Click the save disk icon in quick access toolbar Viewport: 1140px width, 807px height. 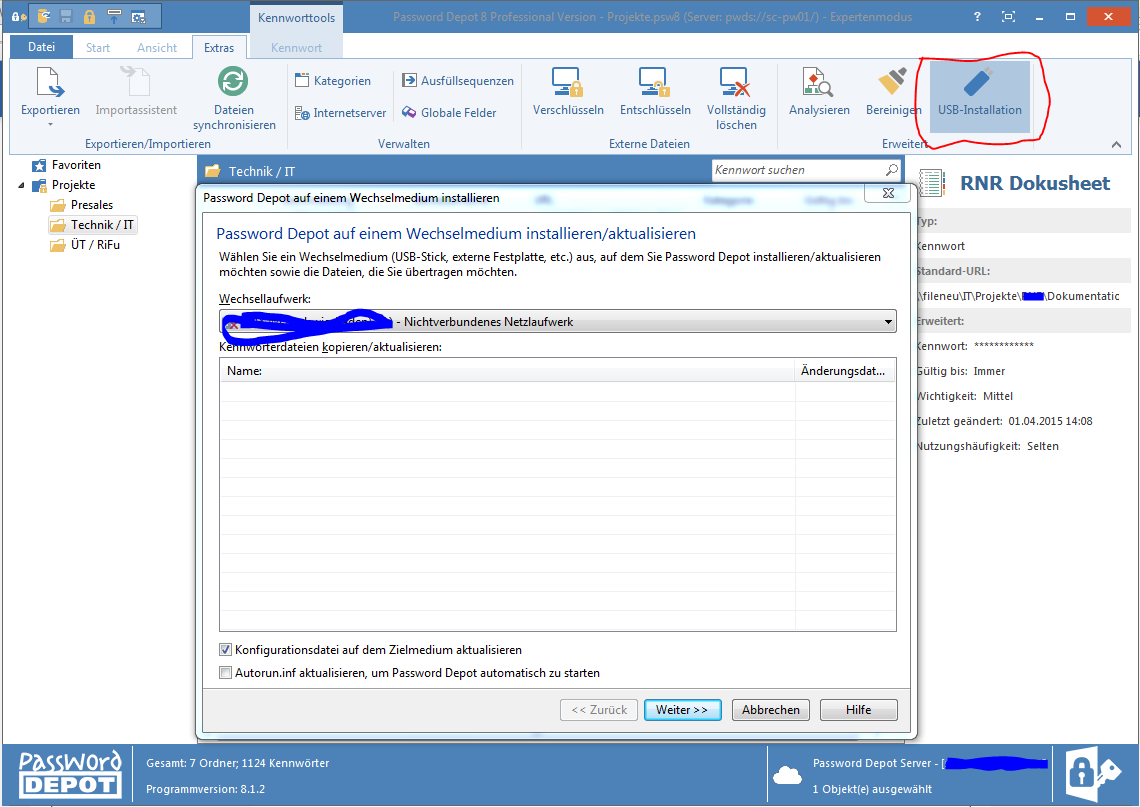(x=66, y=16)
